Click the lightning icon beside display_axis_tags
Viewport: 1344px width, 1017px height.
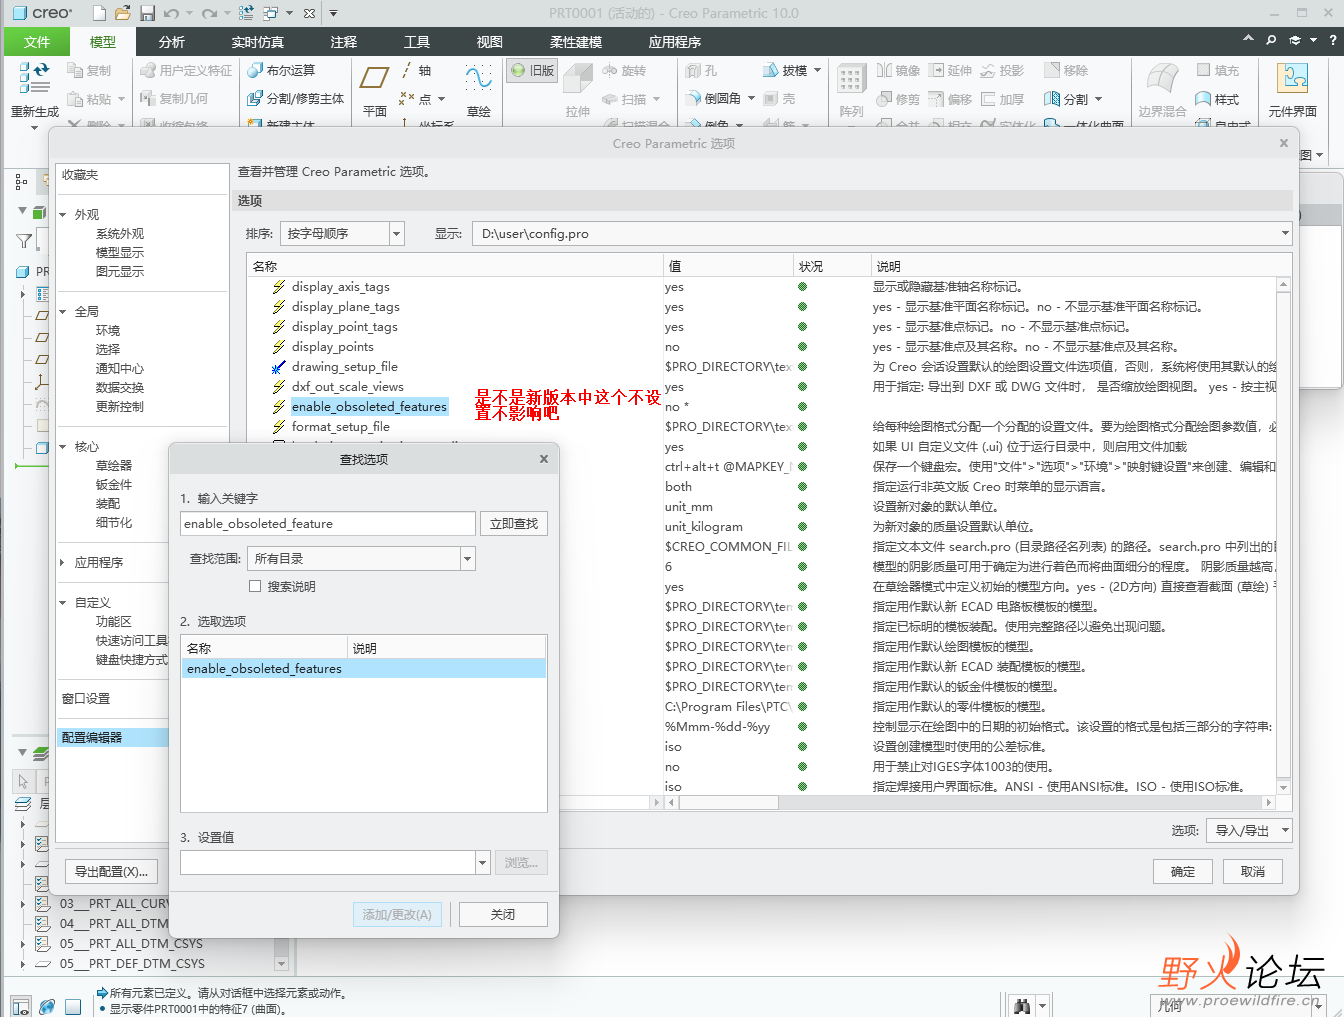(279, 287)
